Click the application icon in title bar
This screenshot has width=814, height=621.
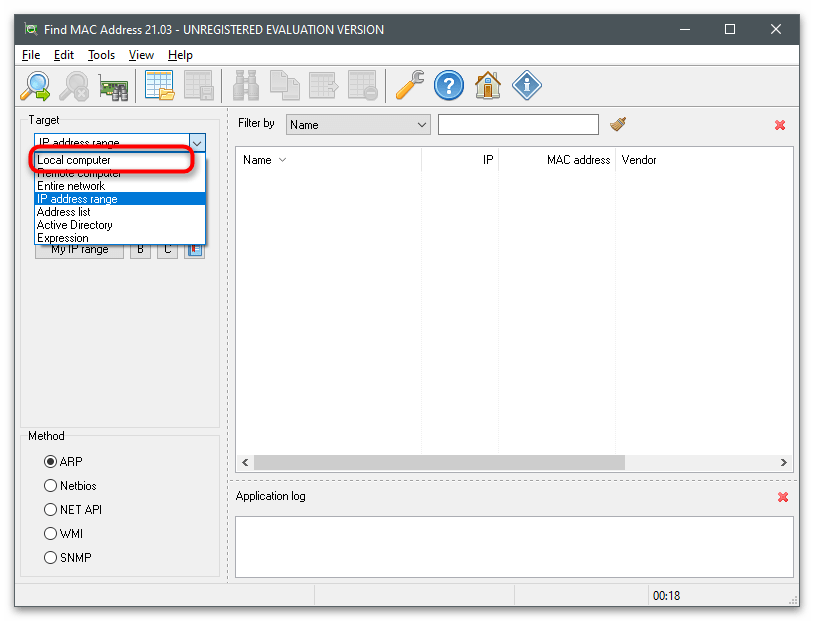[x=31, y=30]
